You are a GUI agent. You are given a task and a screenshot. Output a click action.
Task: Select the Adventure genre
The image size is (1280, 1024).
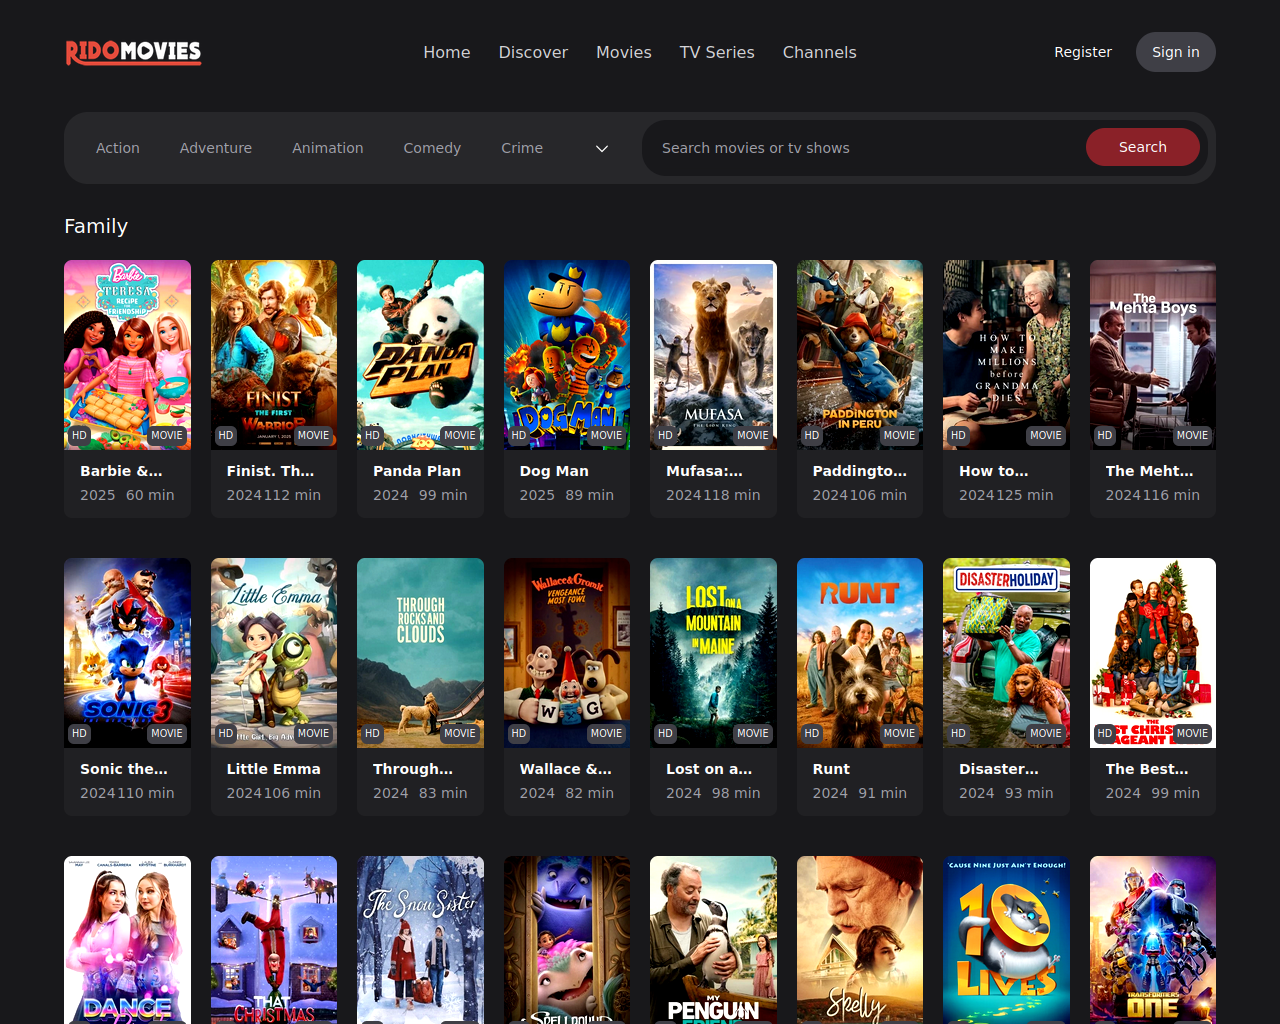point(216,148)
